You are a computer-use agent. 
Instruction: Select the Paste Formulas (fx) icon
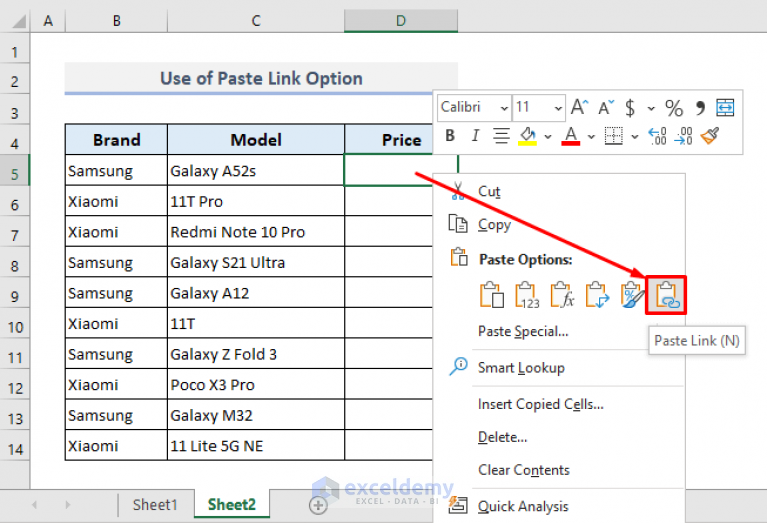[561, 295]
